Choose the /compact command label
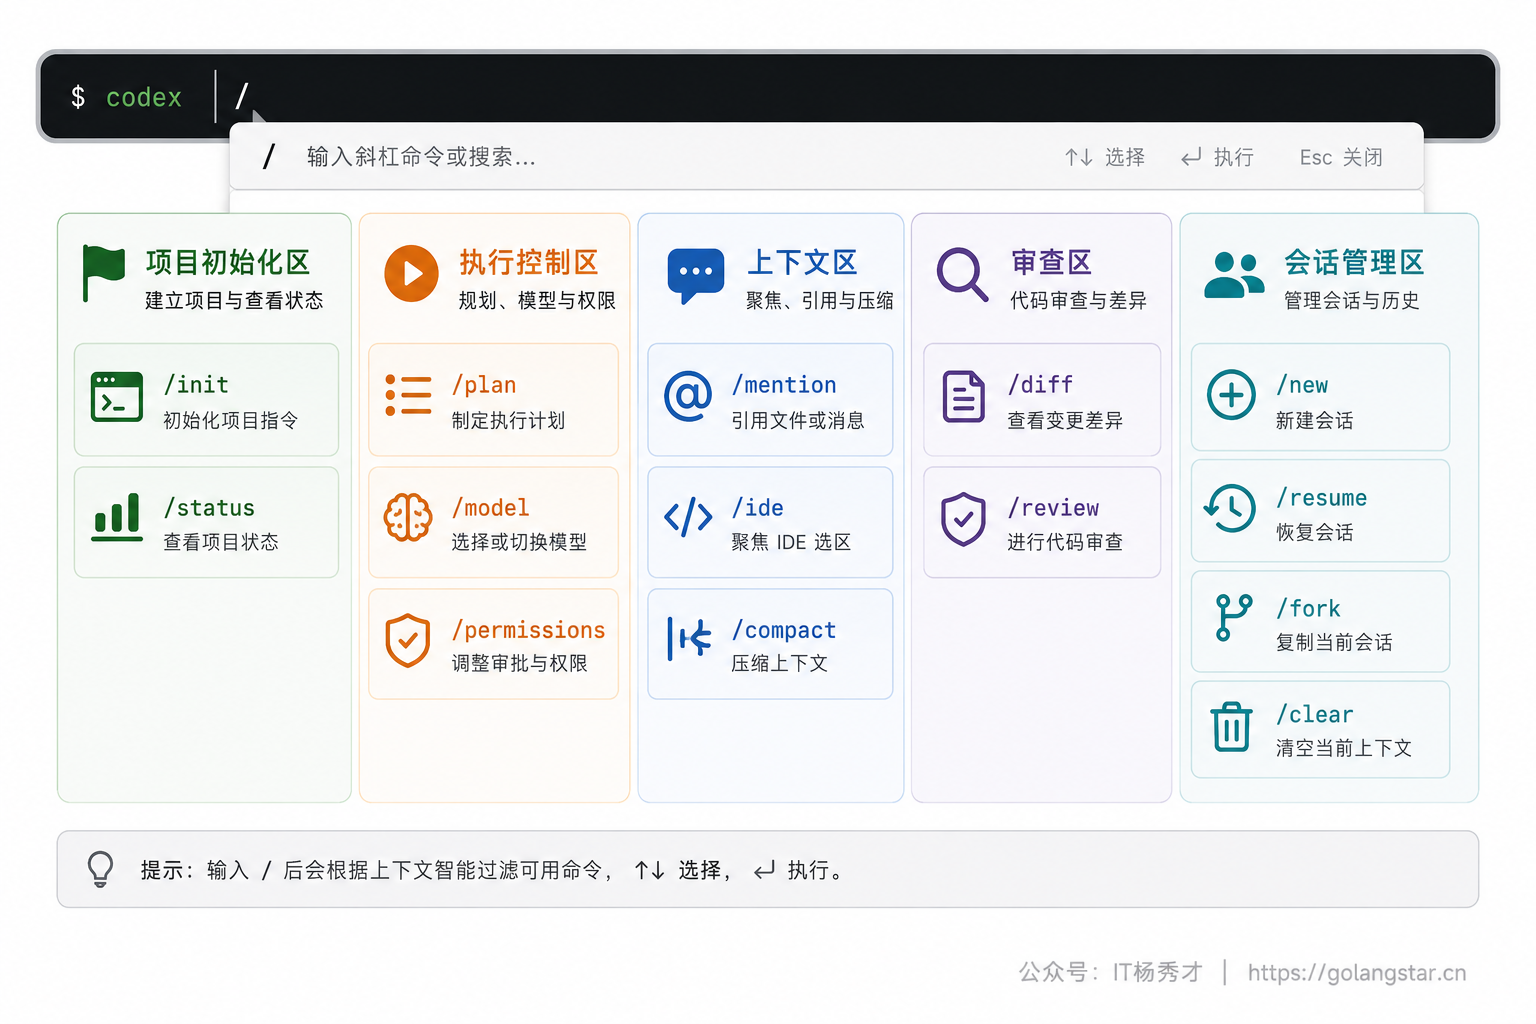 tap(784, 630)
